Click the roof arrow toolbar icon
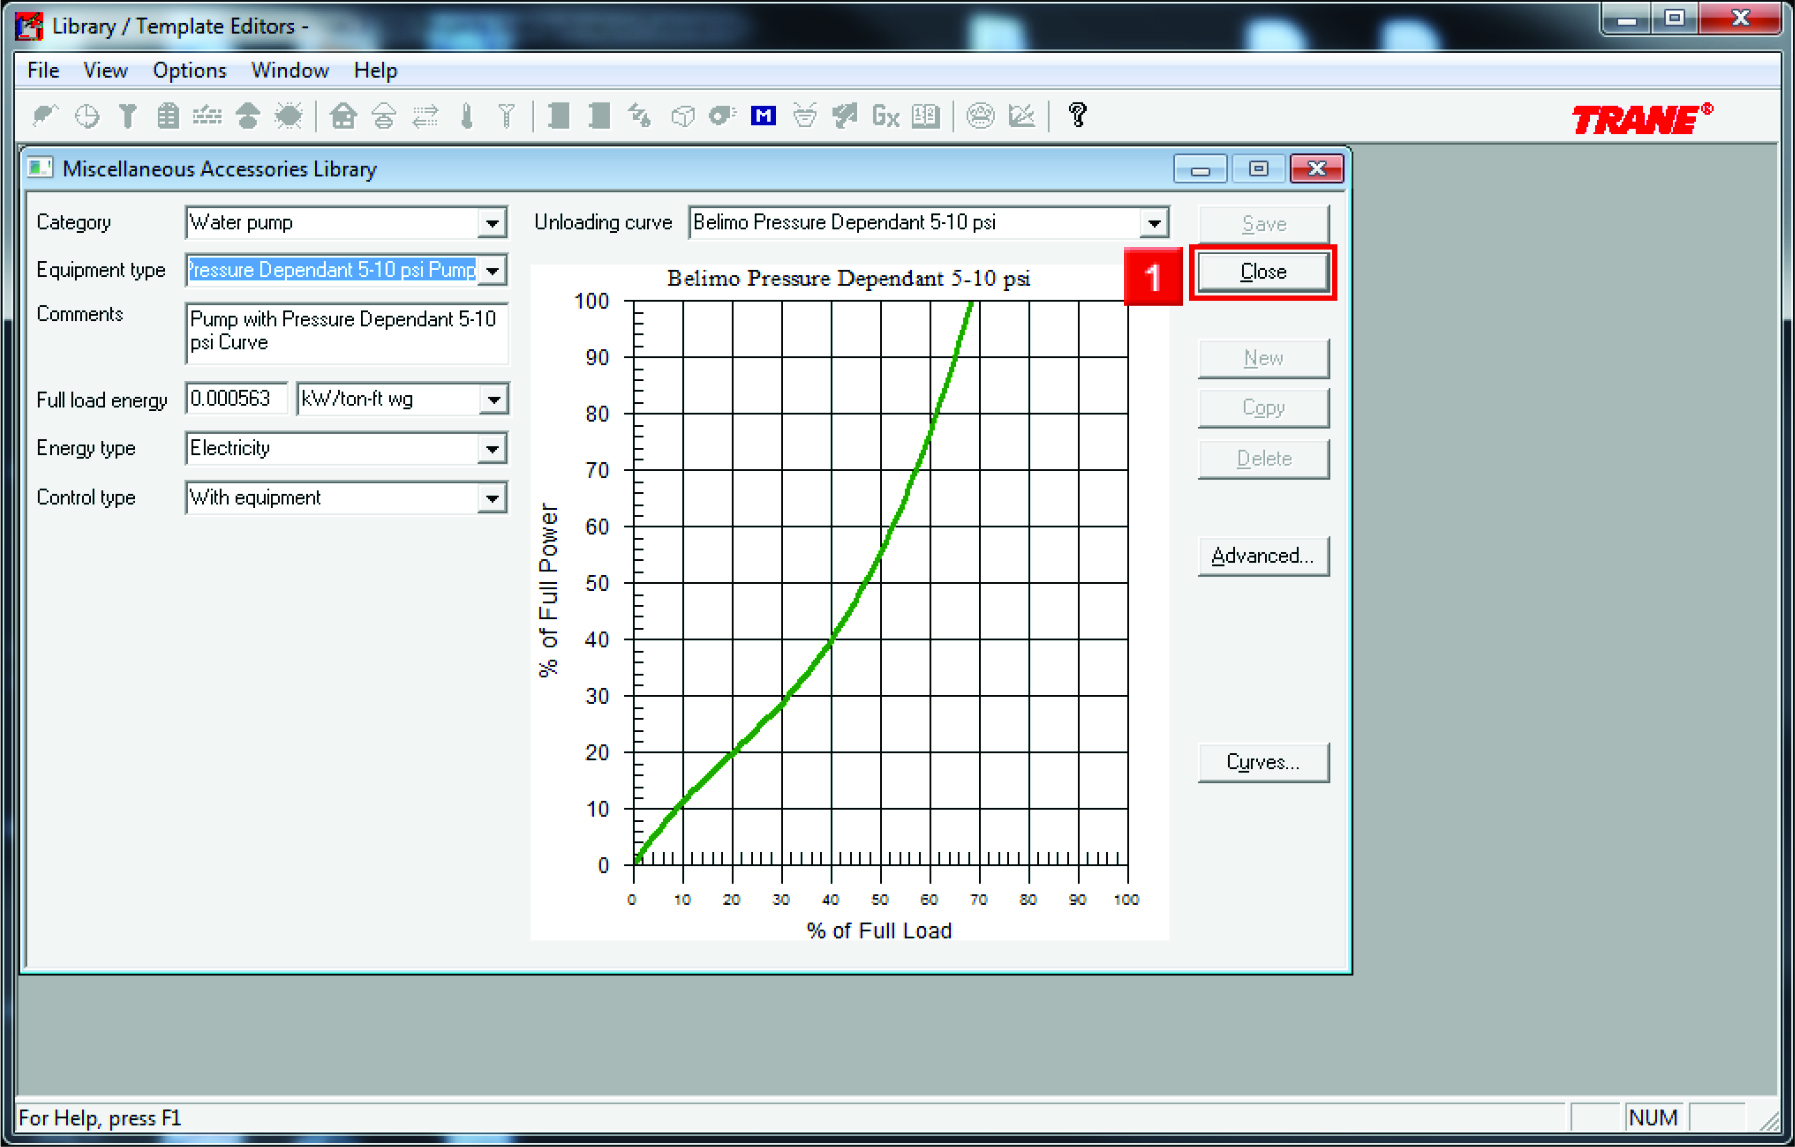1795x1147 pixels. point(248,116)
